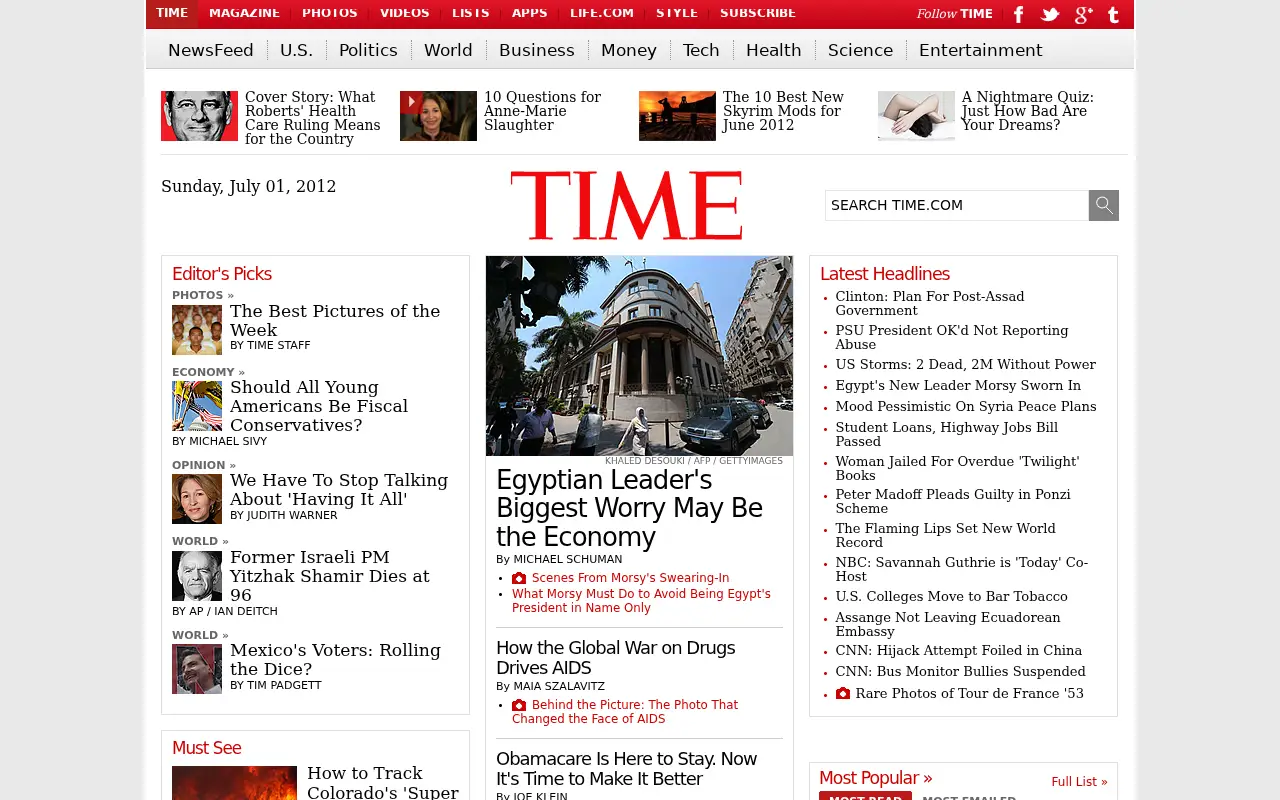Open the Anne-Marie Slaughter video thumbnail
1280x800 pixels.
pyautogui.click(x=438, y=116)
